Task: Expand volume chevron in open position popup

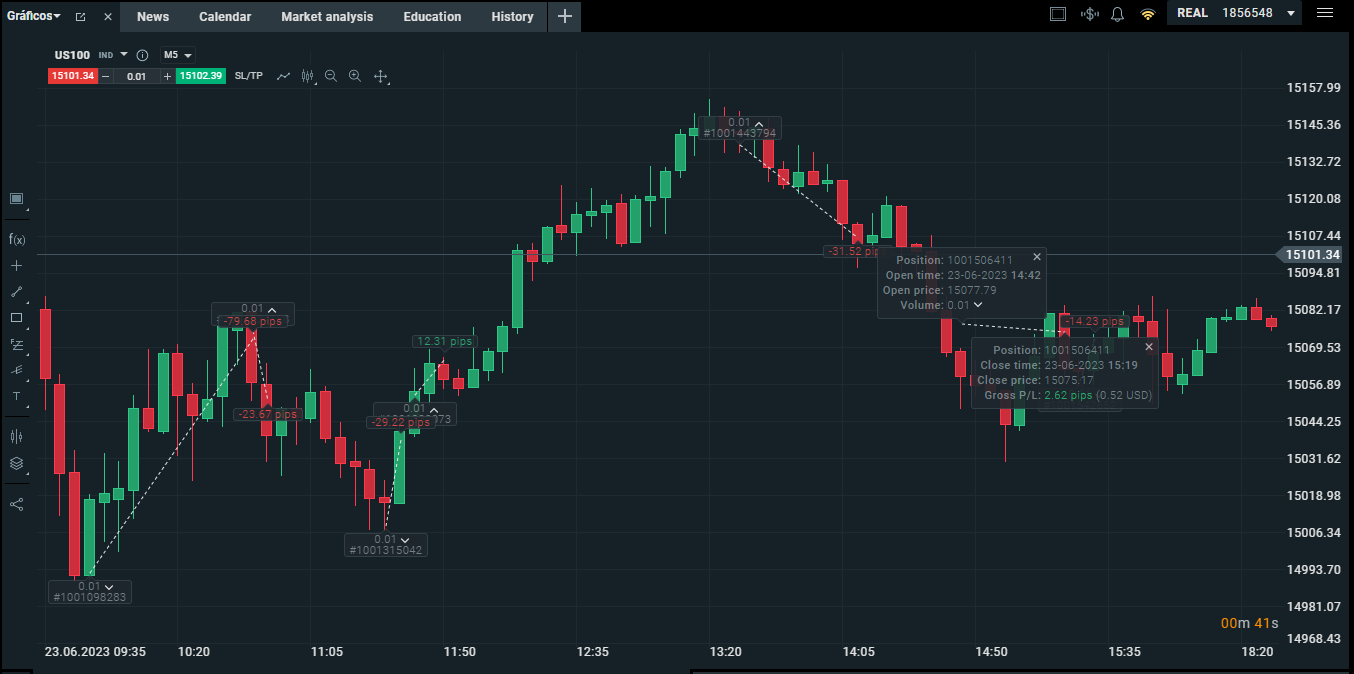Action: click(978, 305)
